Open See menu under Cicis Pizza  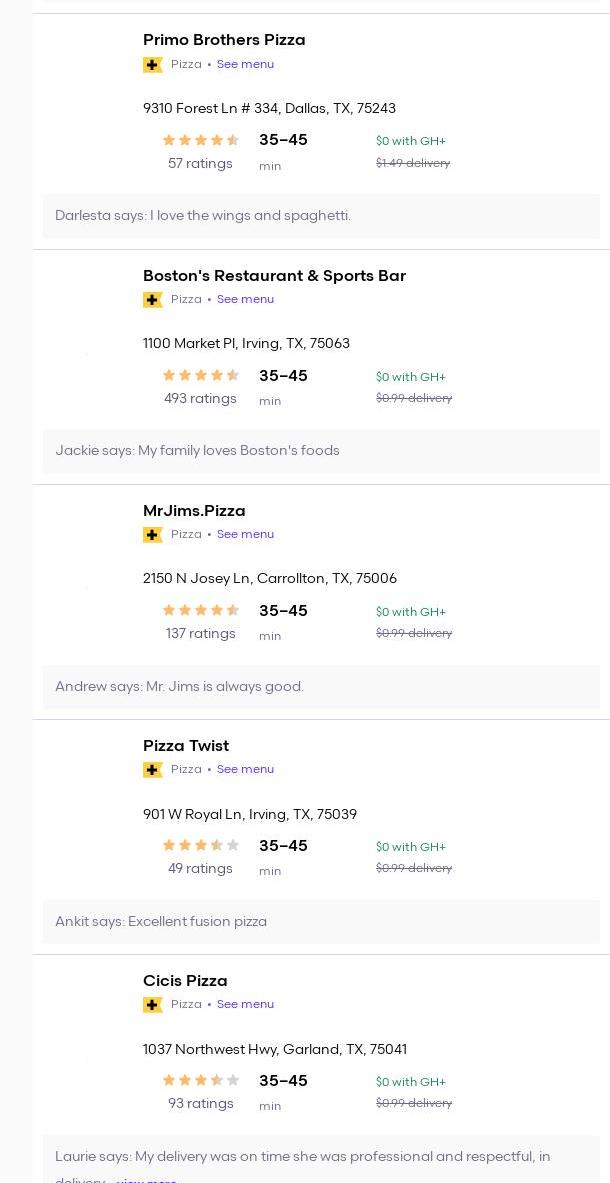pyautogui.click(x=245, y=1004)
